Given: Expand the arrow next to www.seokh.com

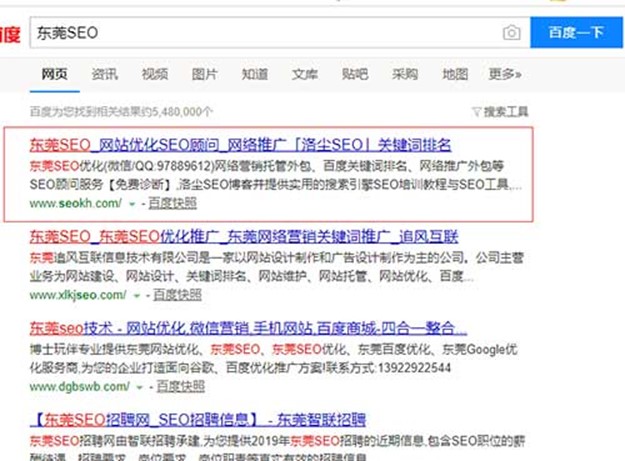Looking at the screenshot, I should point(133,204).
